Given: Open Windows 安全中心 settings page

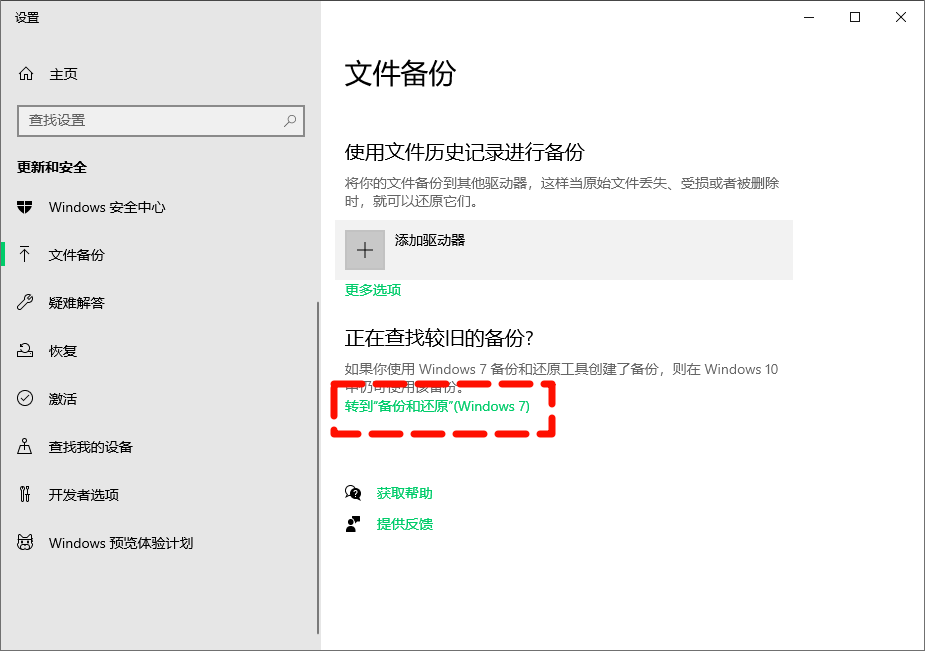Looking at the screenshot, I should (x=107, y=208).
